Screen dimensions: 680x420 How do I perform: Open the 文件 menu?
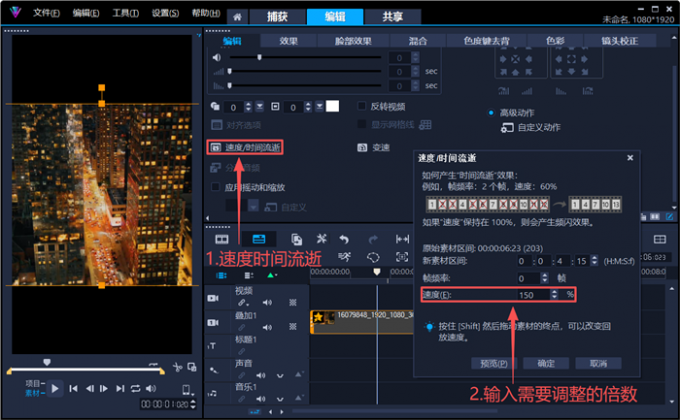coord(46,13)
